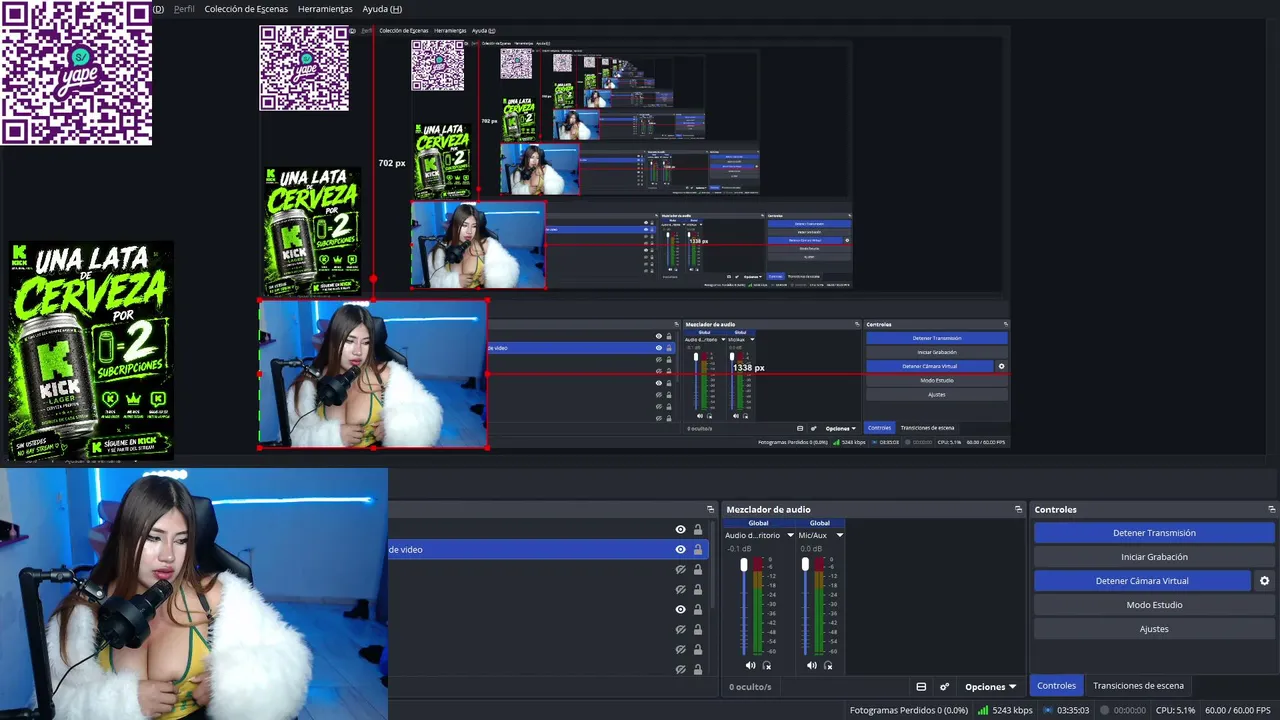Click the 'CPU: 5.1%' status readout
1280x720 pixels.
point(1175,710)
